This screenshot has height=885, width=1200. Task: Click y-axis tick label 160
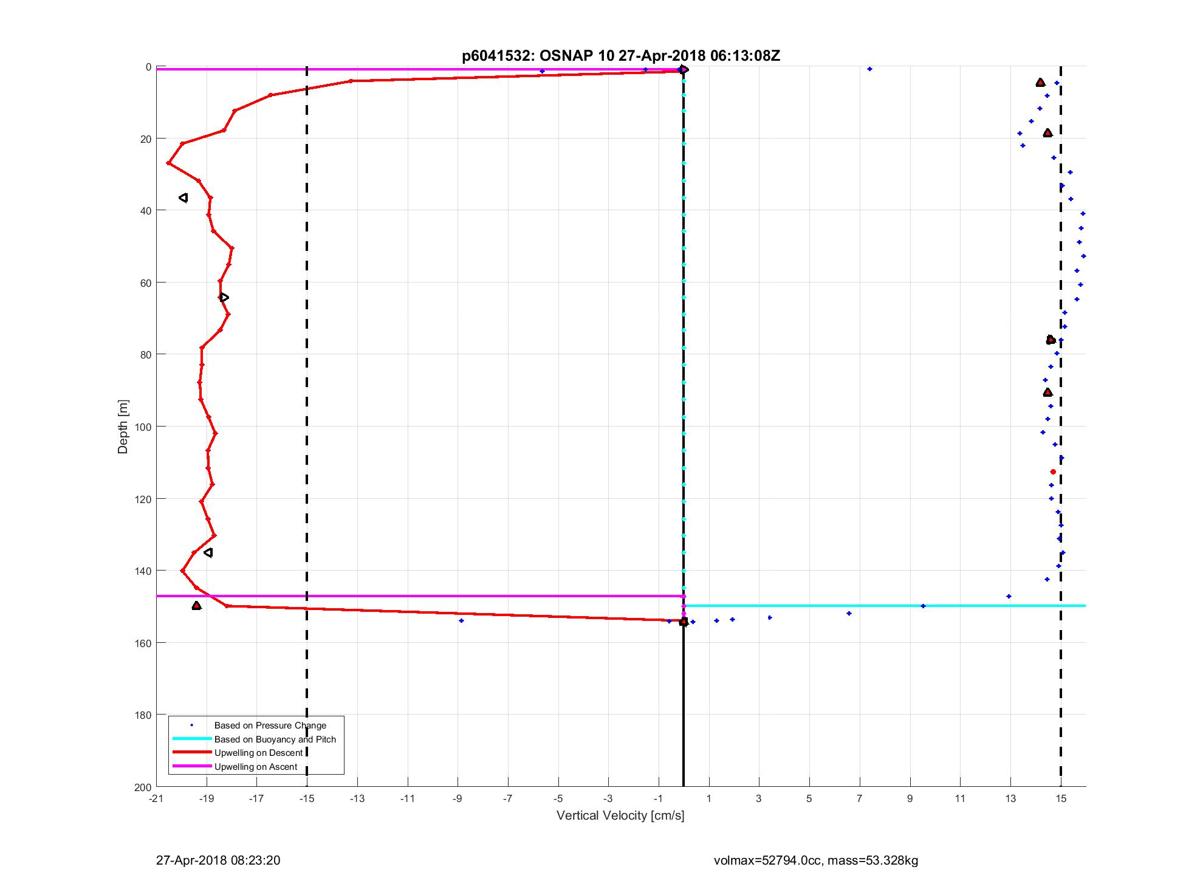point(142,643)
